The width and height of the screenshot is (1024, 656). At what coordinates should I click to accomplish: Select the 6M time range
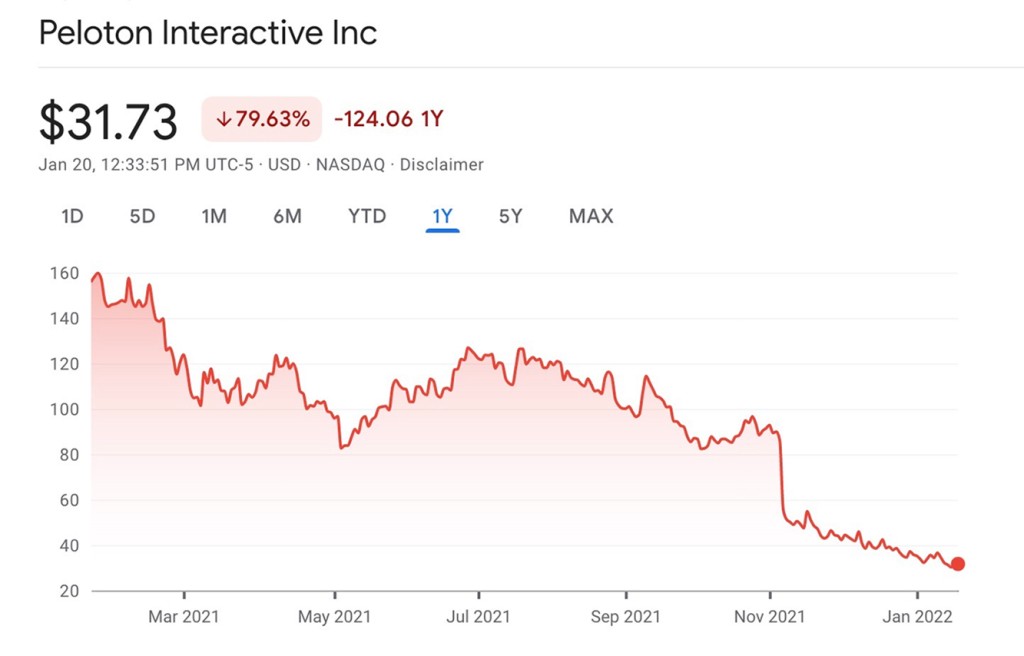pos(287,216)
